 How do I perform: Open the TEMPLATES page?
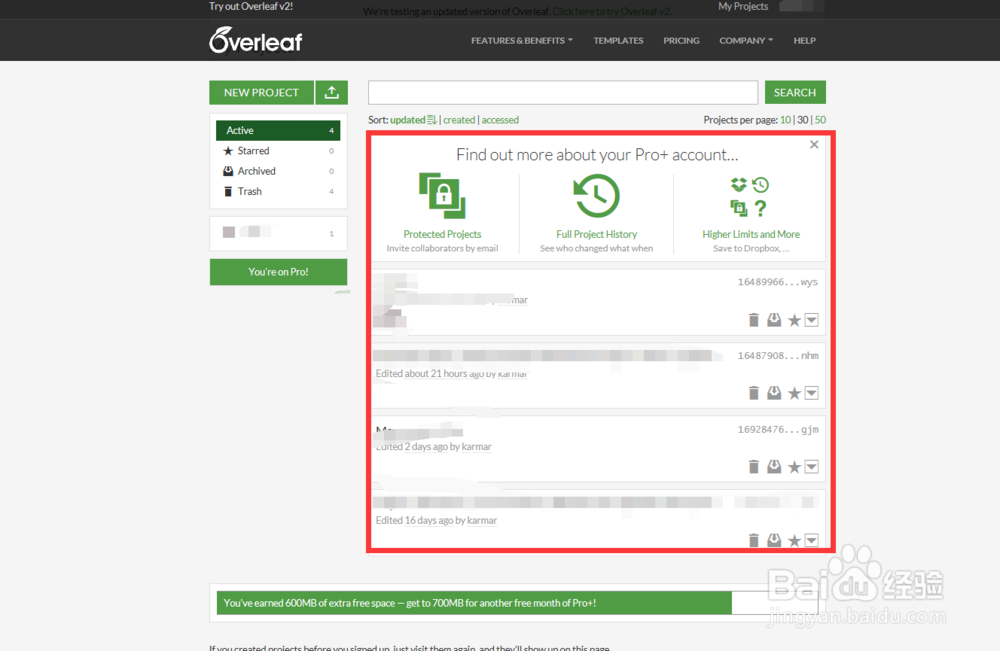[618, 40]
